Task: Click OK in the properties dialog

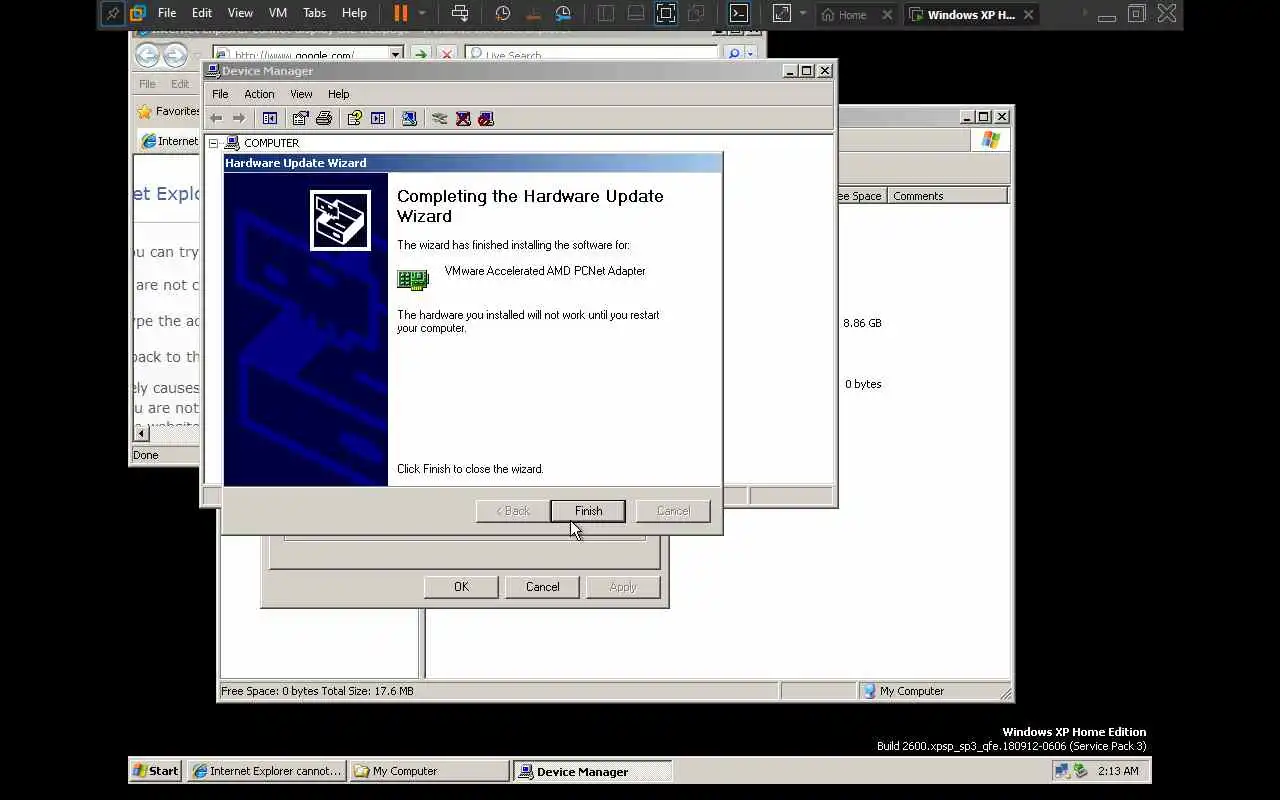Action: [461, 587]
